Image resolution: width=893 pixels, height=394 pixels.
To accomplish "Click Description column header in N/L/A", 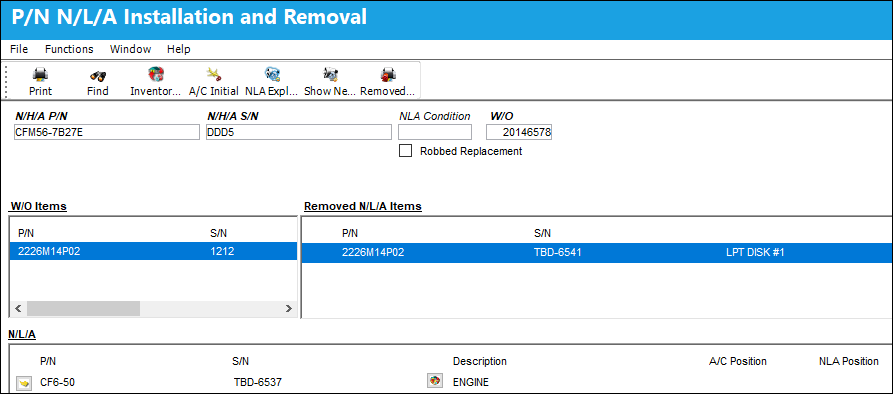I will coord(480,362).
